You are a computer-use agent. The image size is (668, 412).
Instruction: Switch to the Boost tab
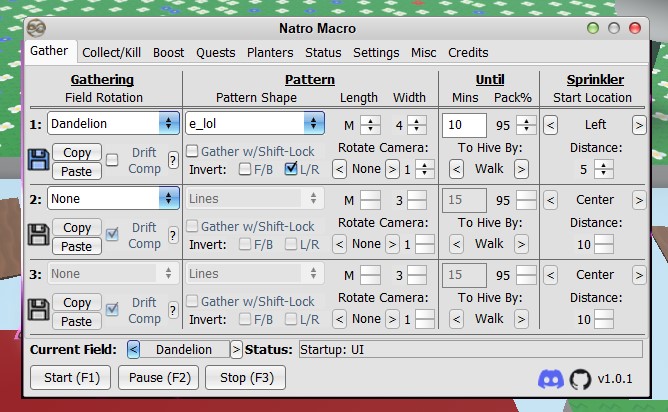click(x=169, y=53)
